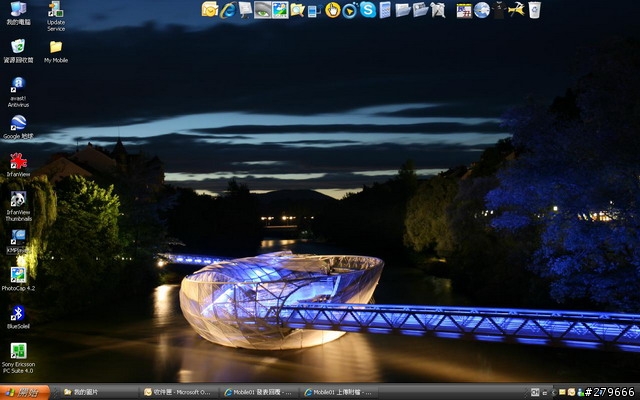Launch Internet Explorer from the top dock

(228, 10)
